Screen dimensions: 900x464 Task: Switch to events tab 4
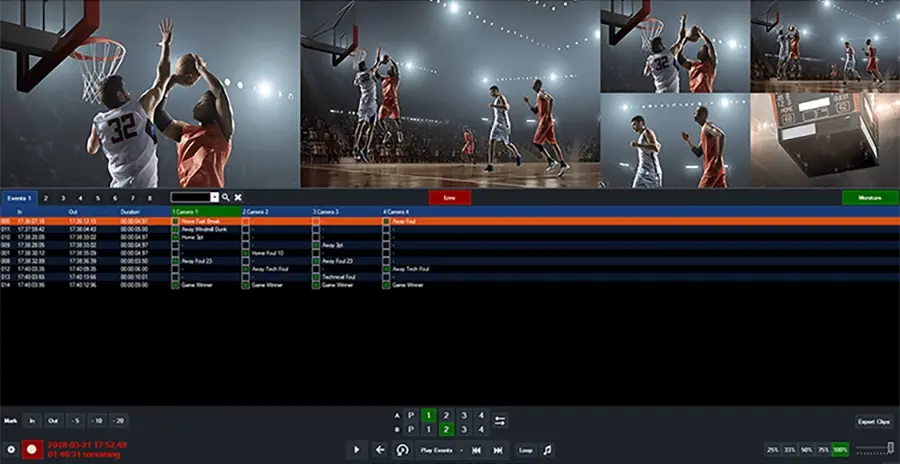click(x=80, y=198)
